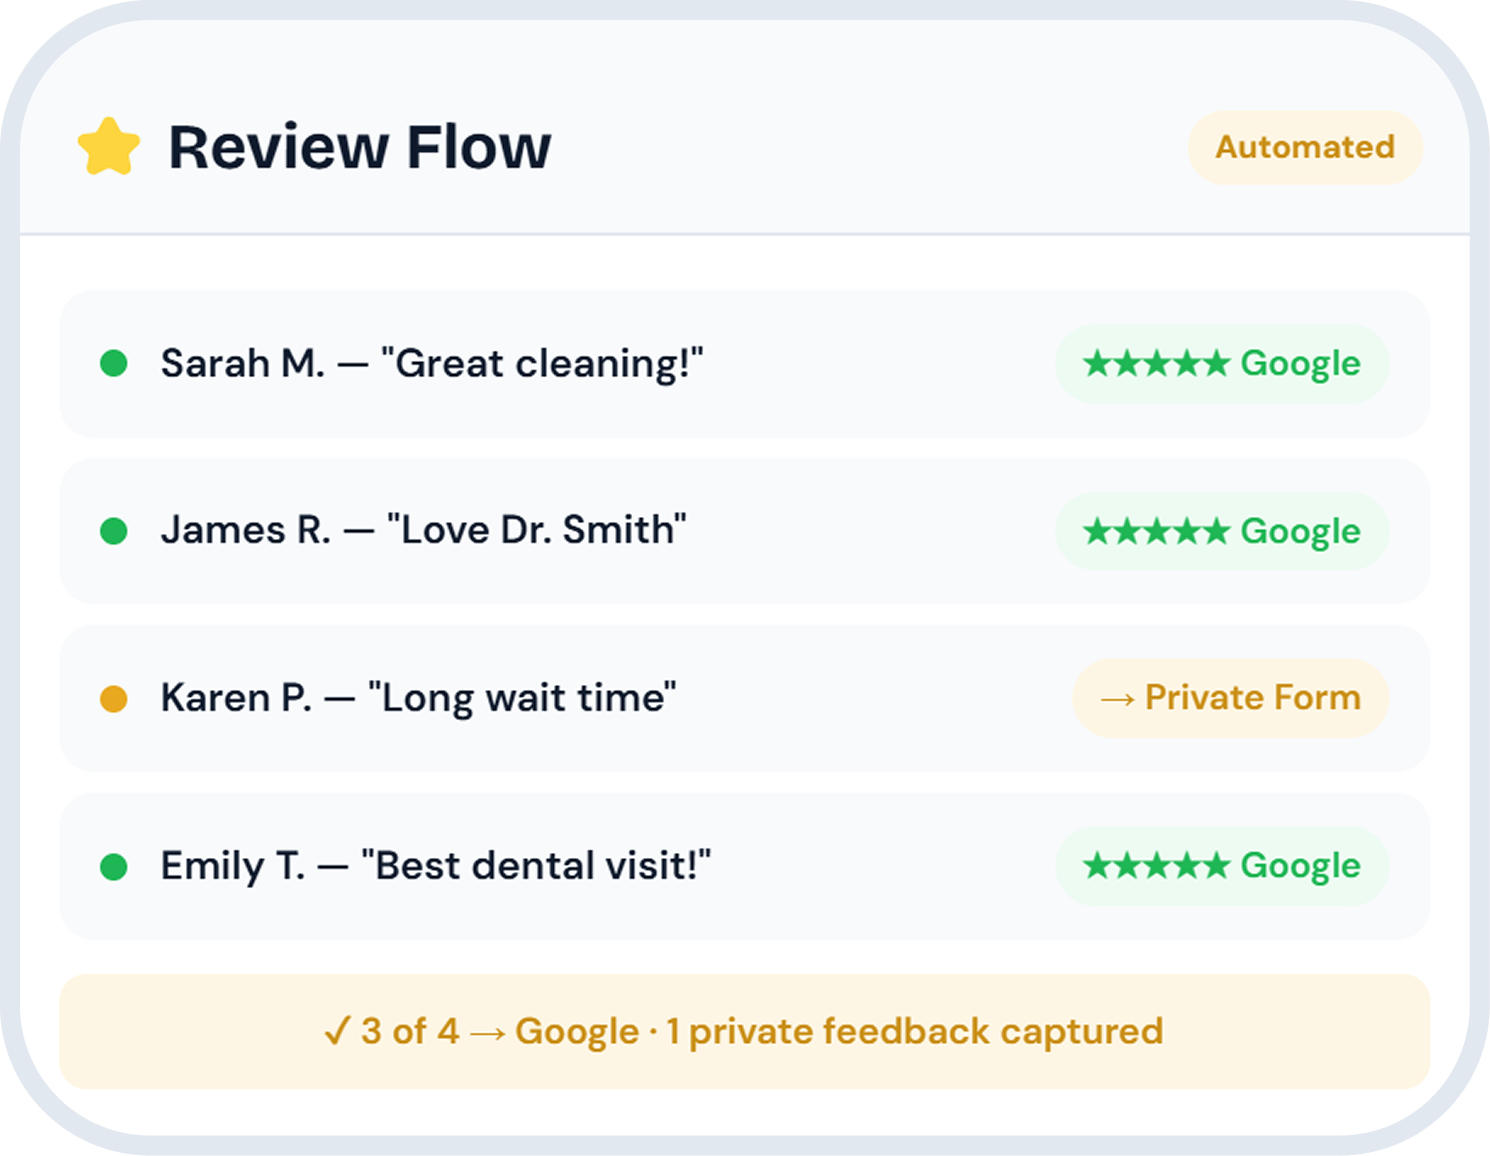Click the green status dot for Emily T.

coord(114,866)
